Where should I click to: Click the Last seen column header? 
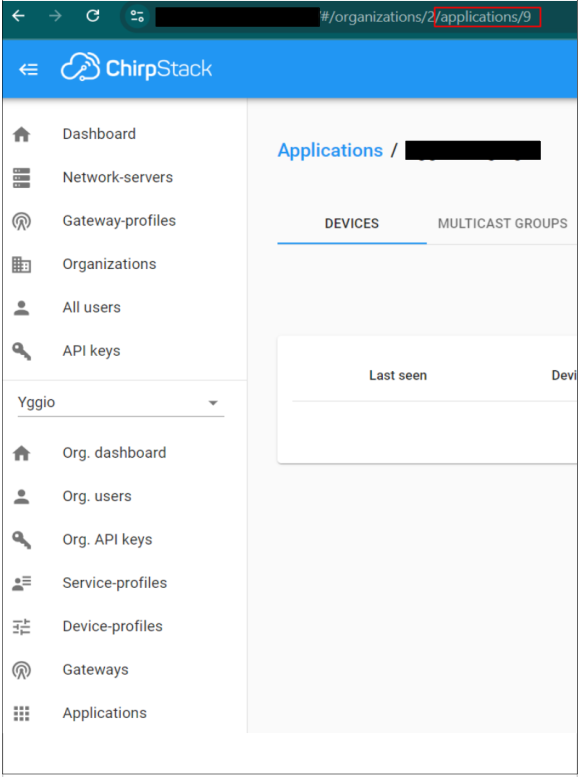398,376
